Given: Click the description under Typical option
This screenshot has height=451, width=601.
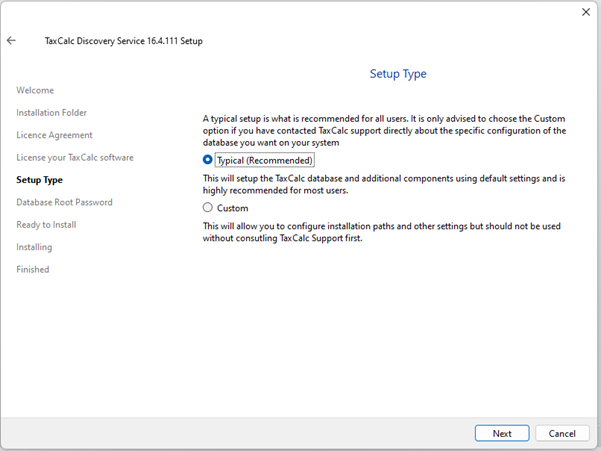Looking at the screenshot, I should coord(384,184).
